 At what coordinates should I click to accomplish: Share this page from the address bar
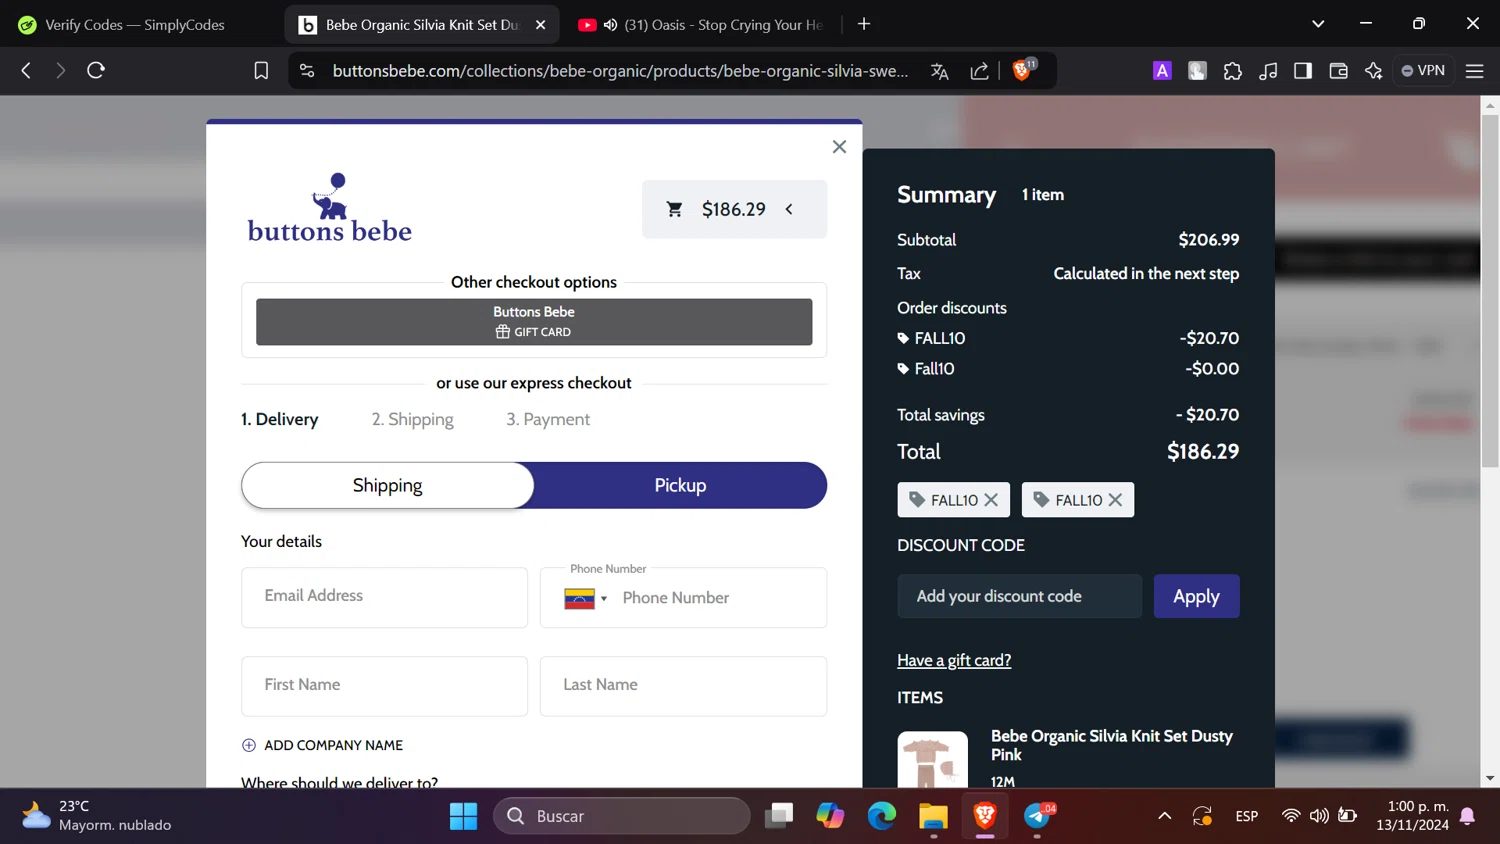(x=979, y=70)
